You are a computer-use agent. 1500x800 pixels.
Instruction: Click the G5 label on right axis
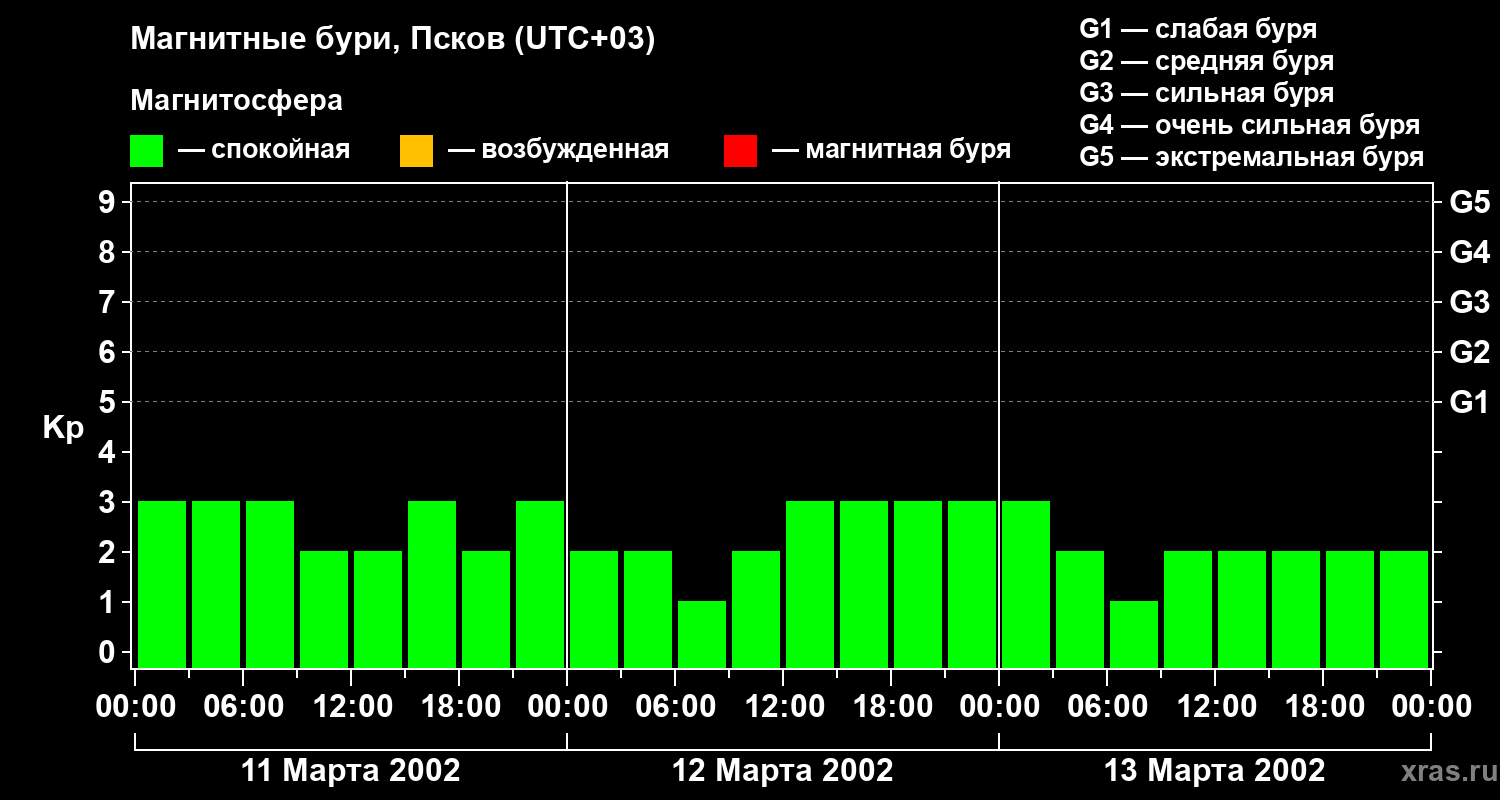coord(1469,202)
